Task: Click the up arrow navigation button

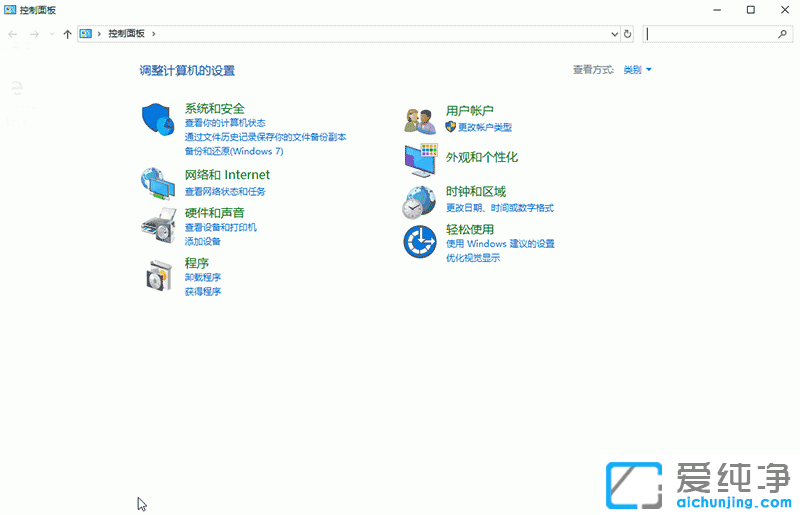Action: coord(67,34)
